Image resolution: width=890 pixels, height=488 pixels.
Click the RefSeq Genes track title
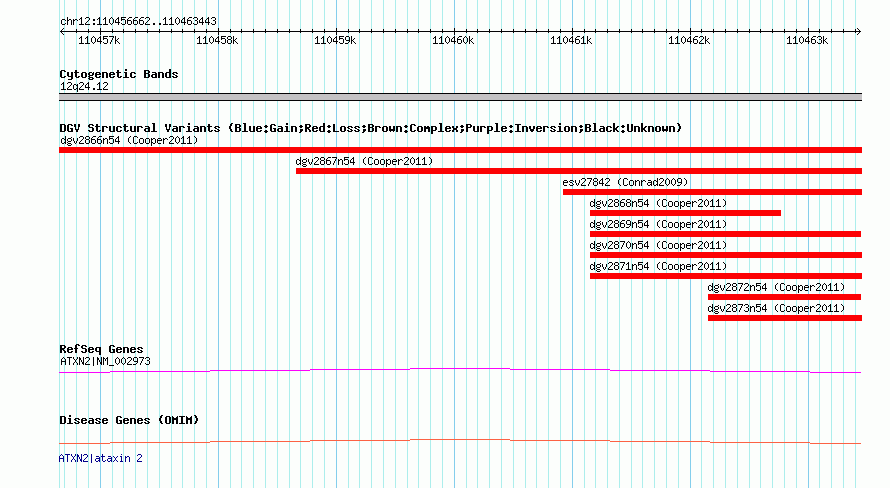[x=101, y=349]
